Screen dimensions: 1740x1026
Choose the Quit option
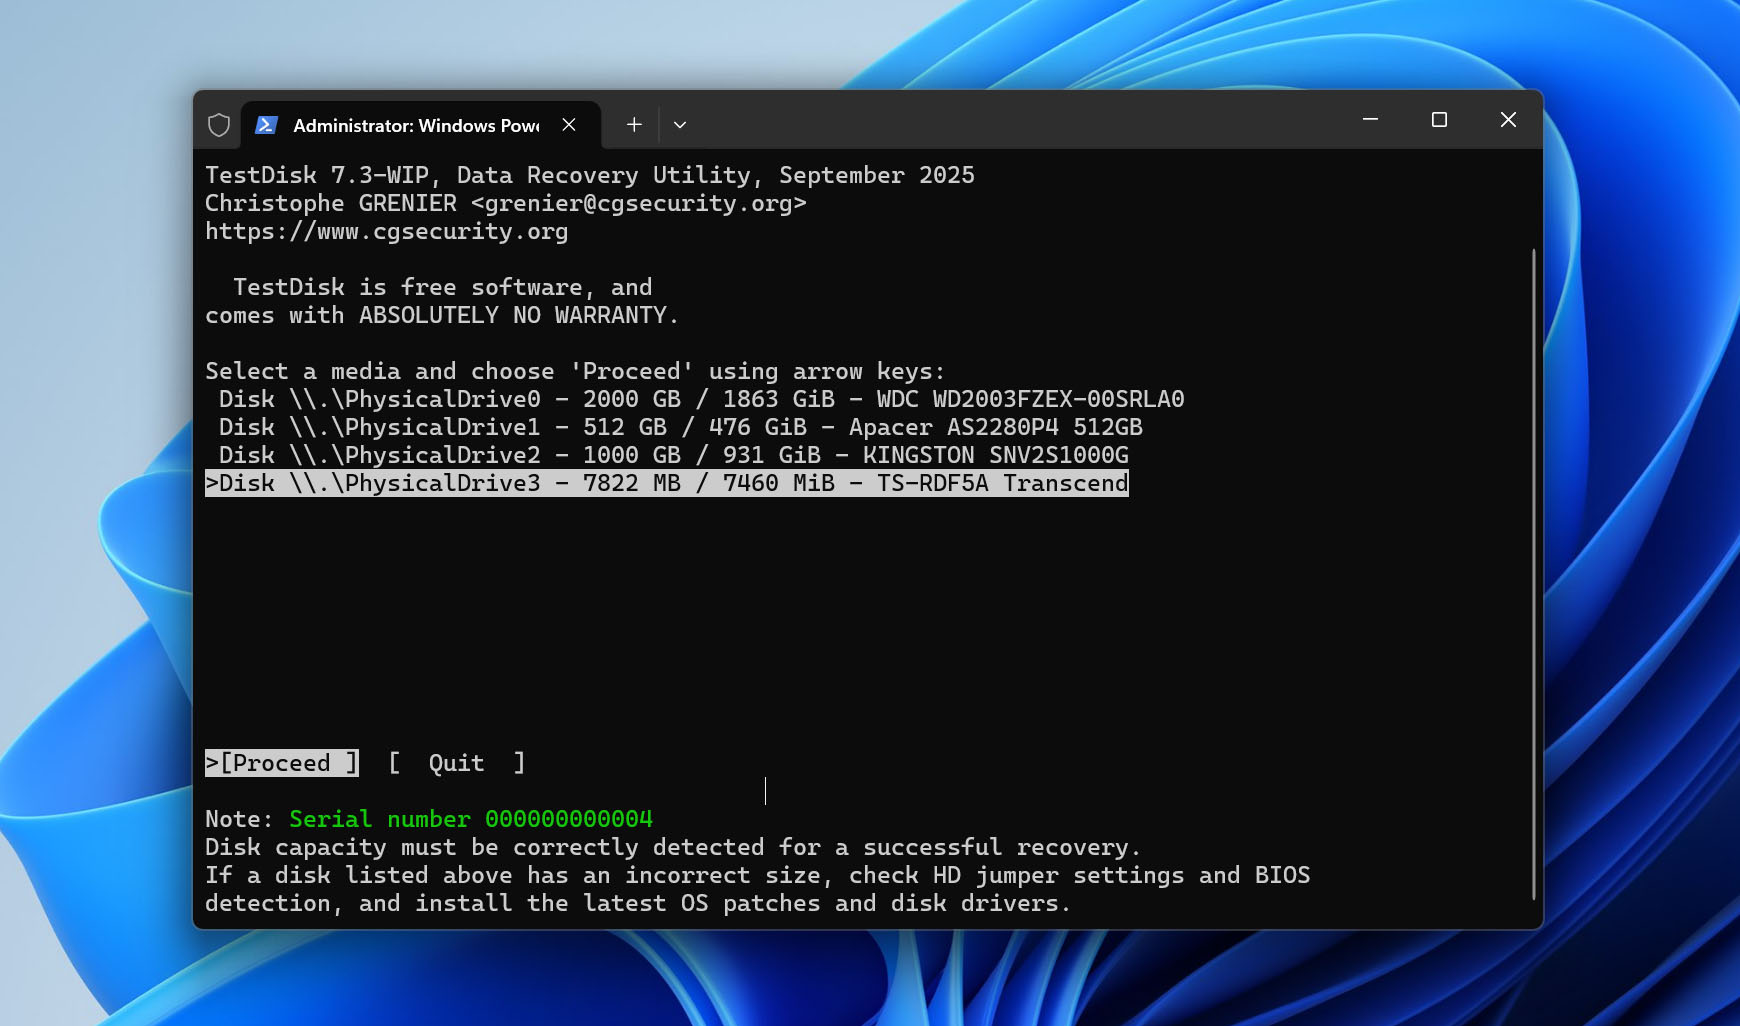pos(457,763)
